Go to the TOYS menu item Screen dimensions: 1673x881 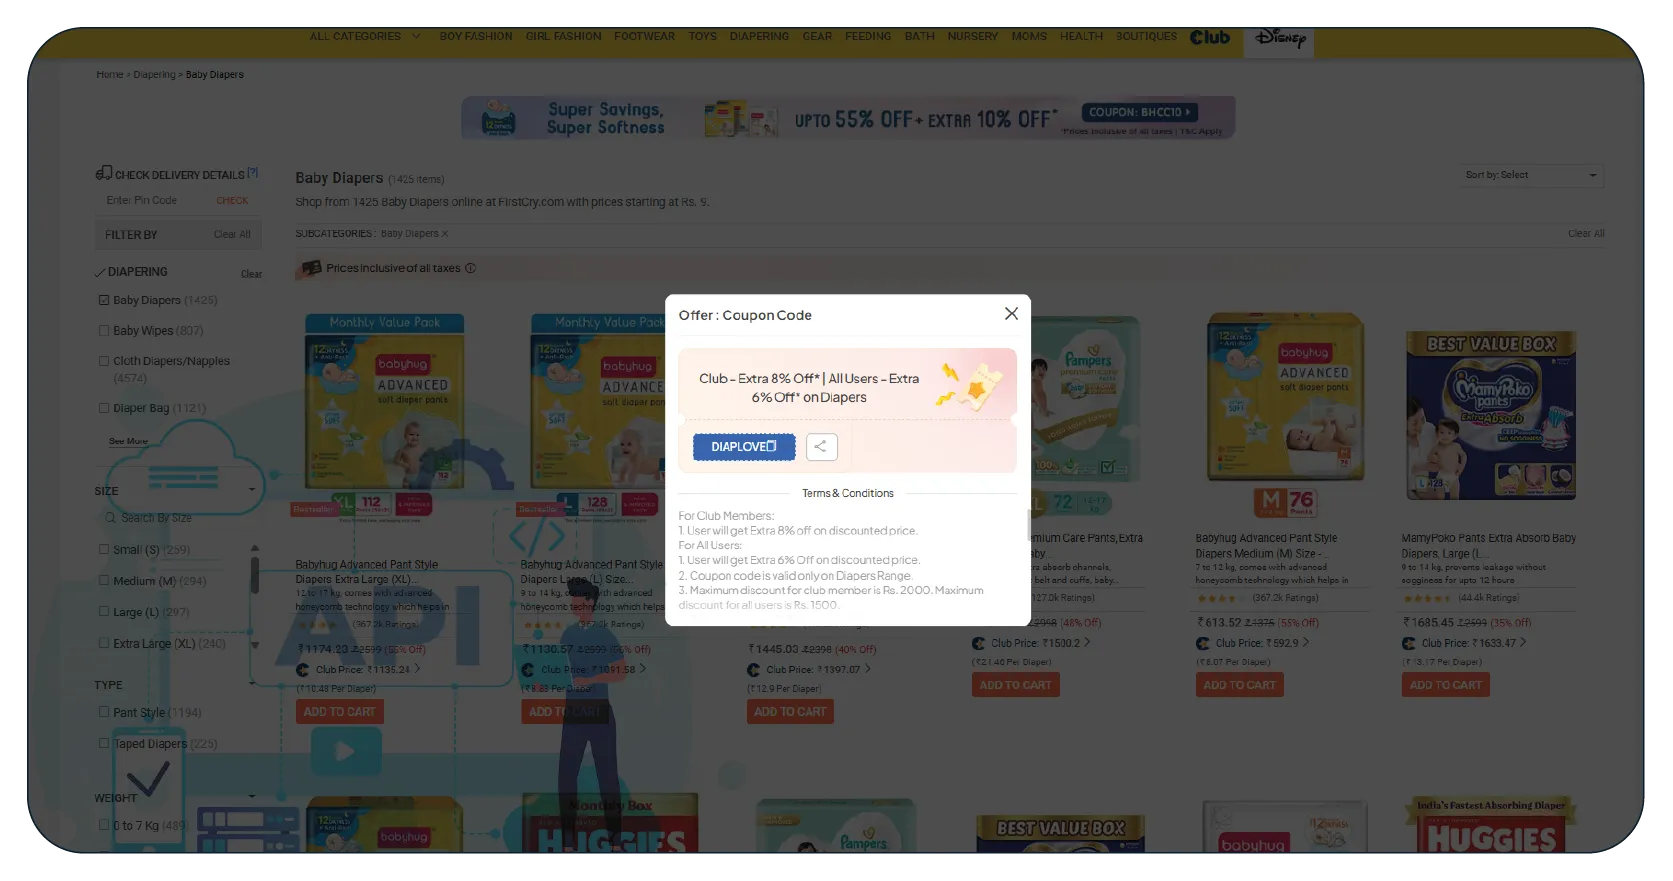702,36
